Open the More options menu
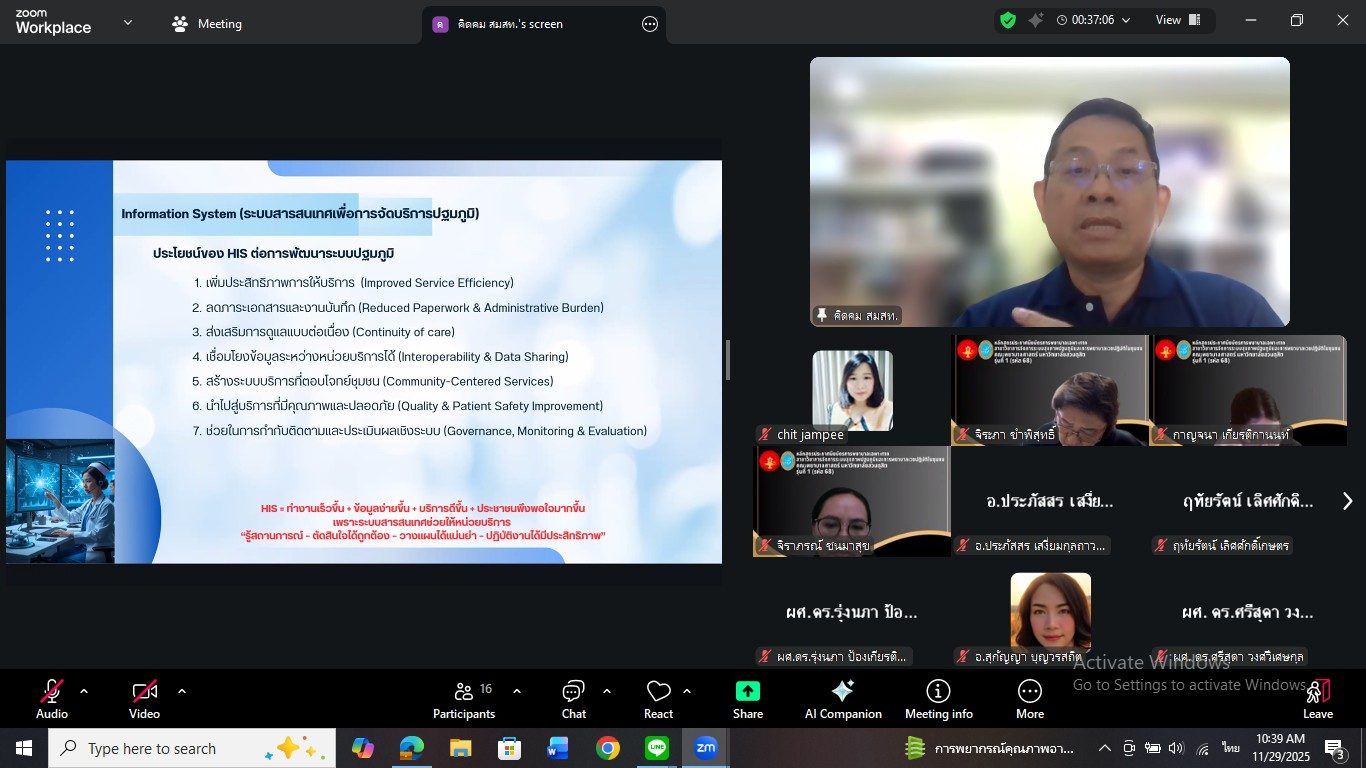 pyautogui.click(x=1029, y=700)
